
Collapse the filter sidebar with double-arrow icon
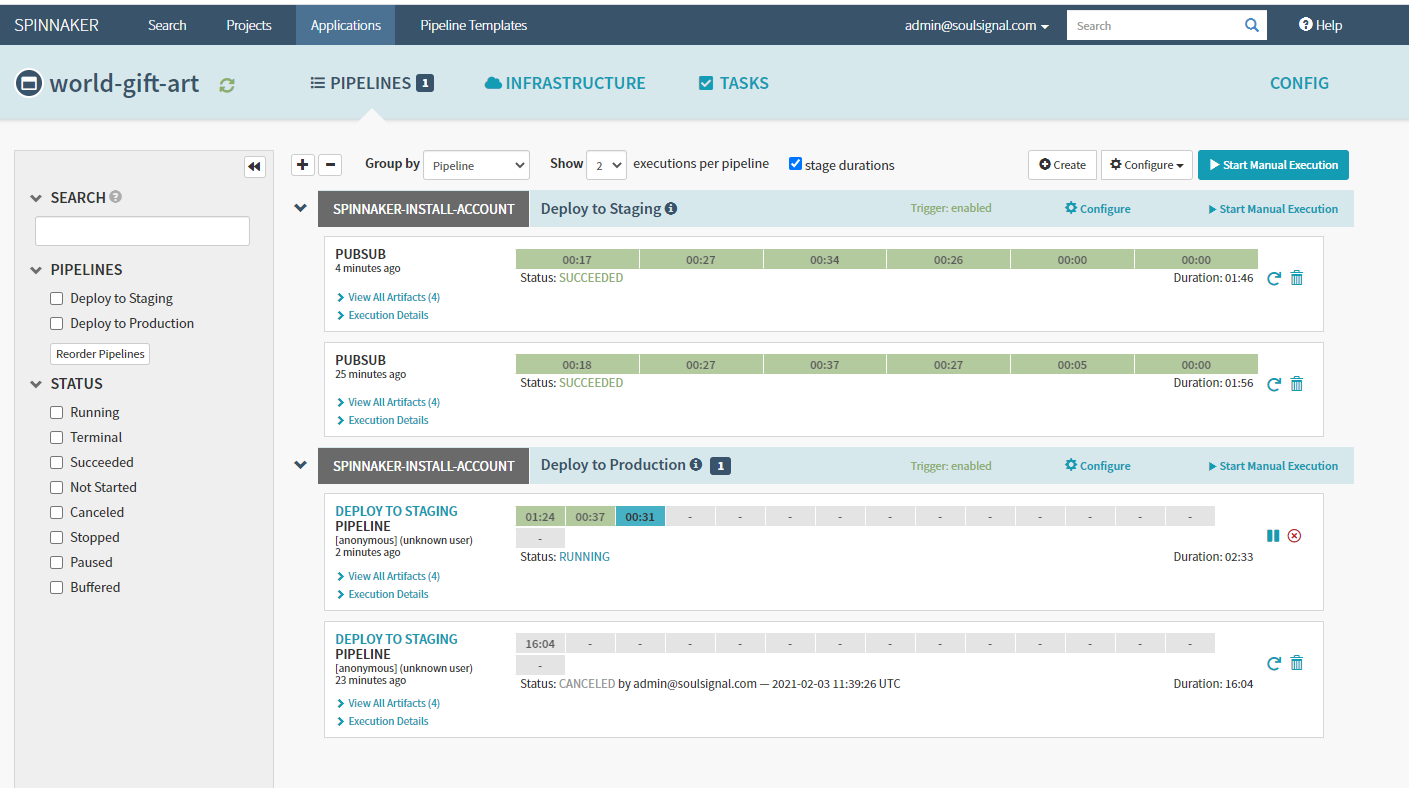(255, 167)
